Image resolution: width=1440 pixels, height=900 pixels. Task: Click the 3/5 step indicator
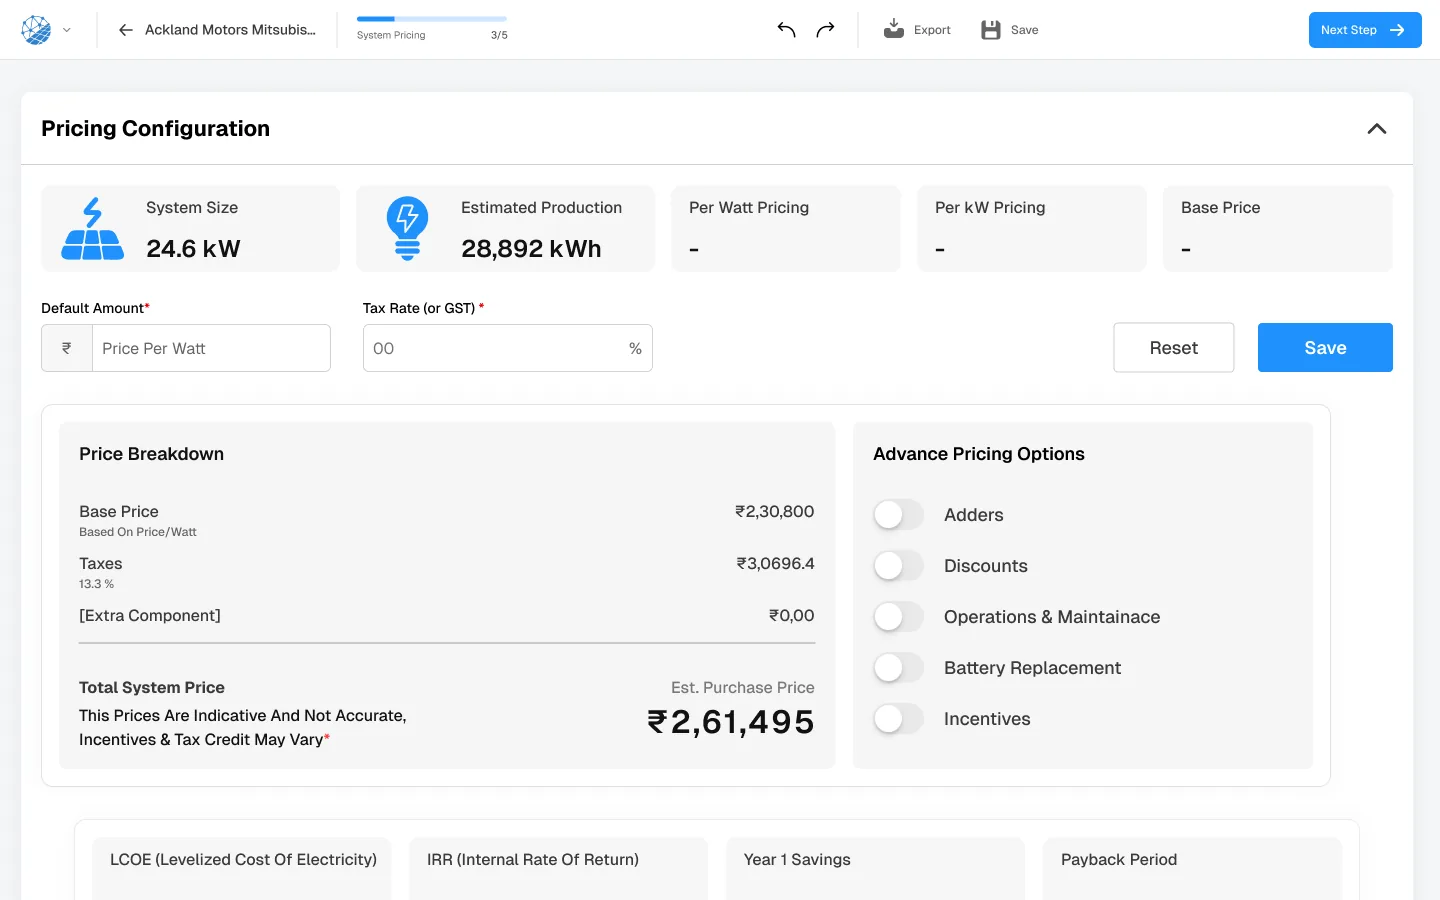[x=499, y=35]
